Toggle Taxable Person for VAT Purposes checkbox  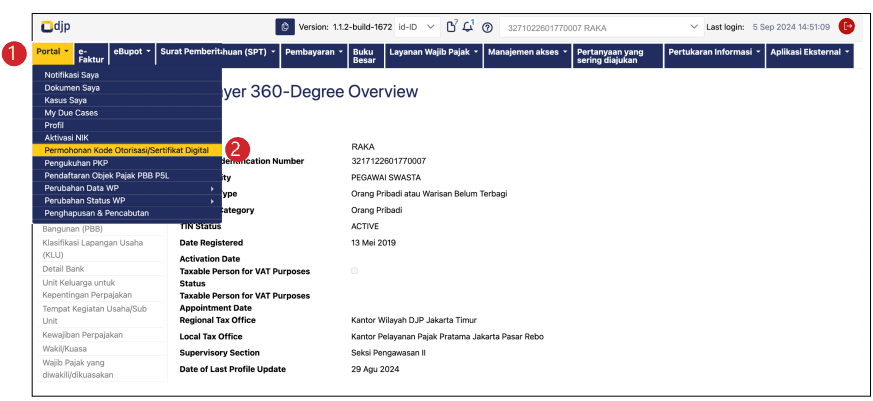(354, 271)
